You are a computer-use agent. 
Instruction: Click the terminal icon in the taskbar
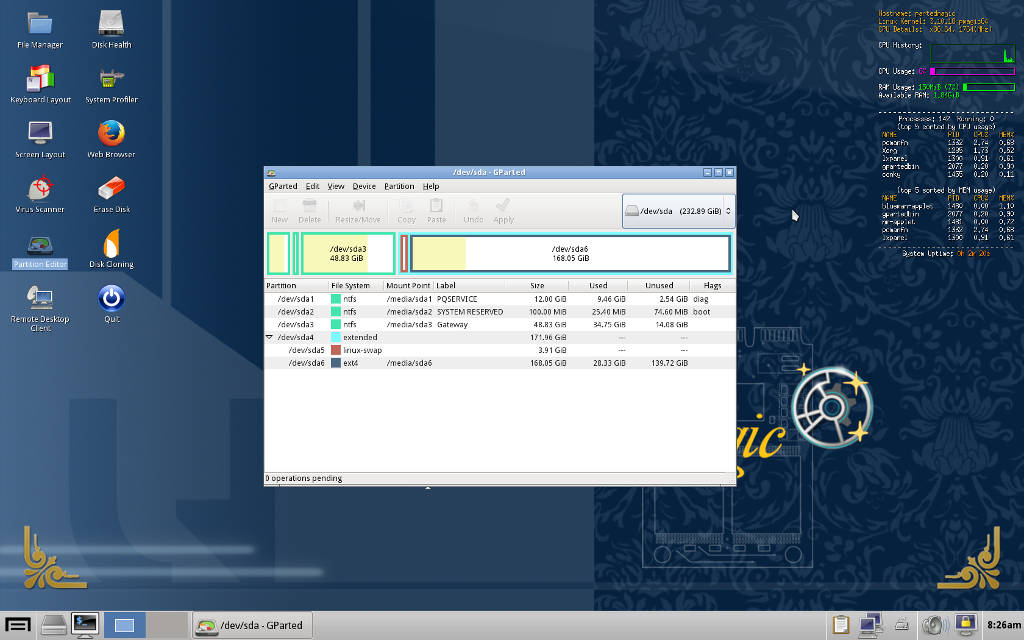[x=84, y=625]
